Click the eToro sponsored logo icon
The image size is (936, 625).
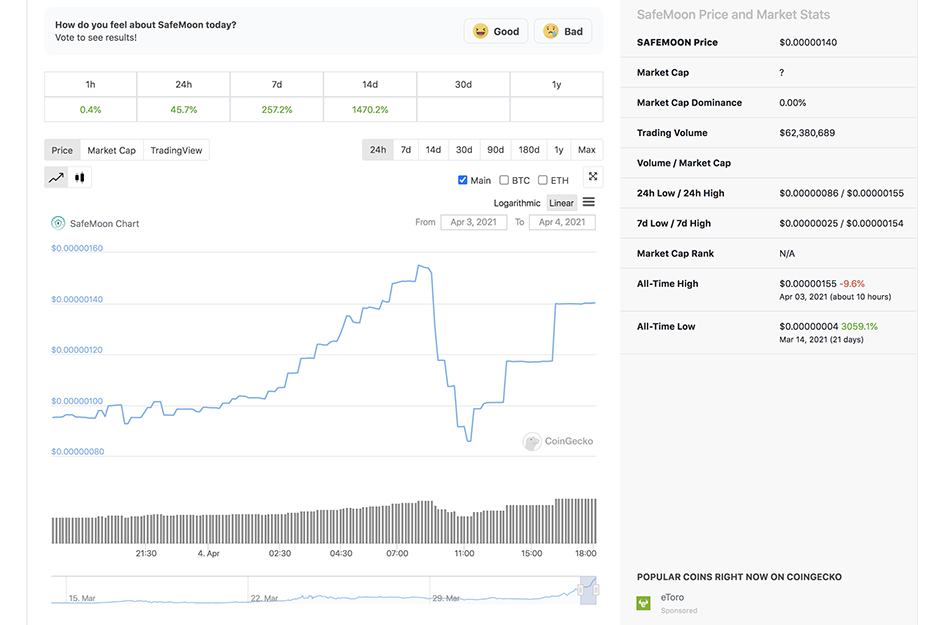point(644,603)
